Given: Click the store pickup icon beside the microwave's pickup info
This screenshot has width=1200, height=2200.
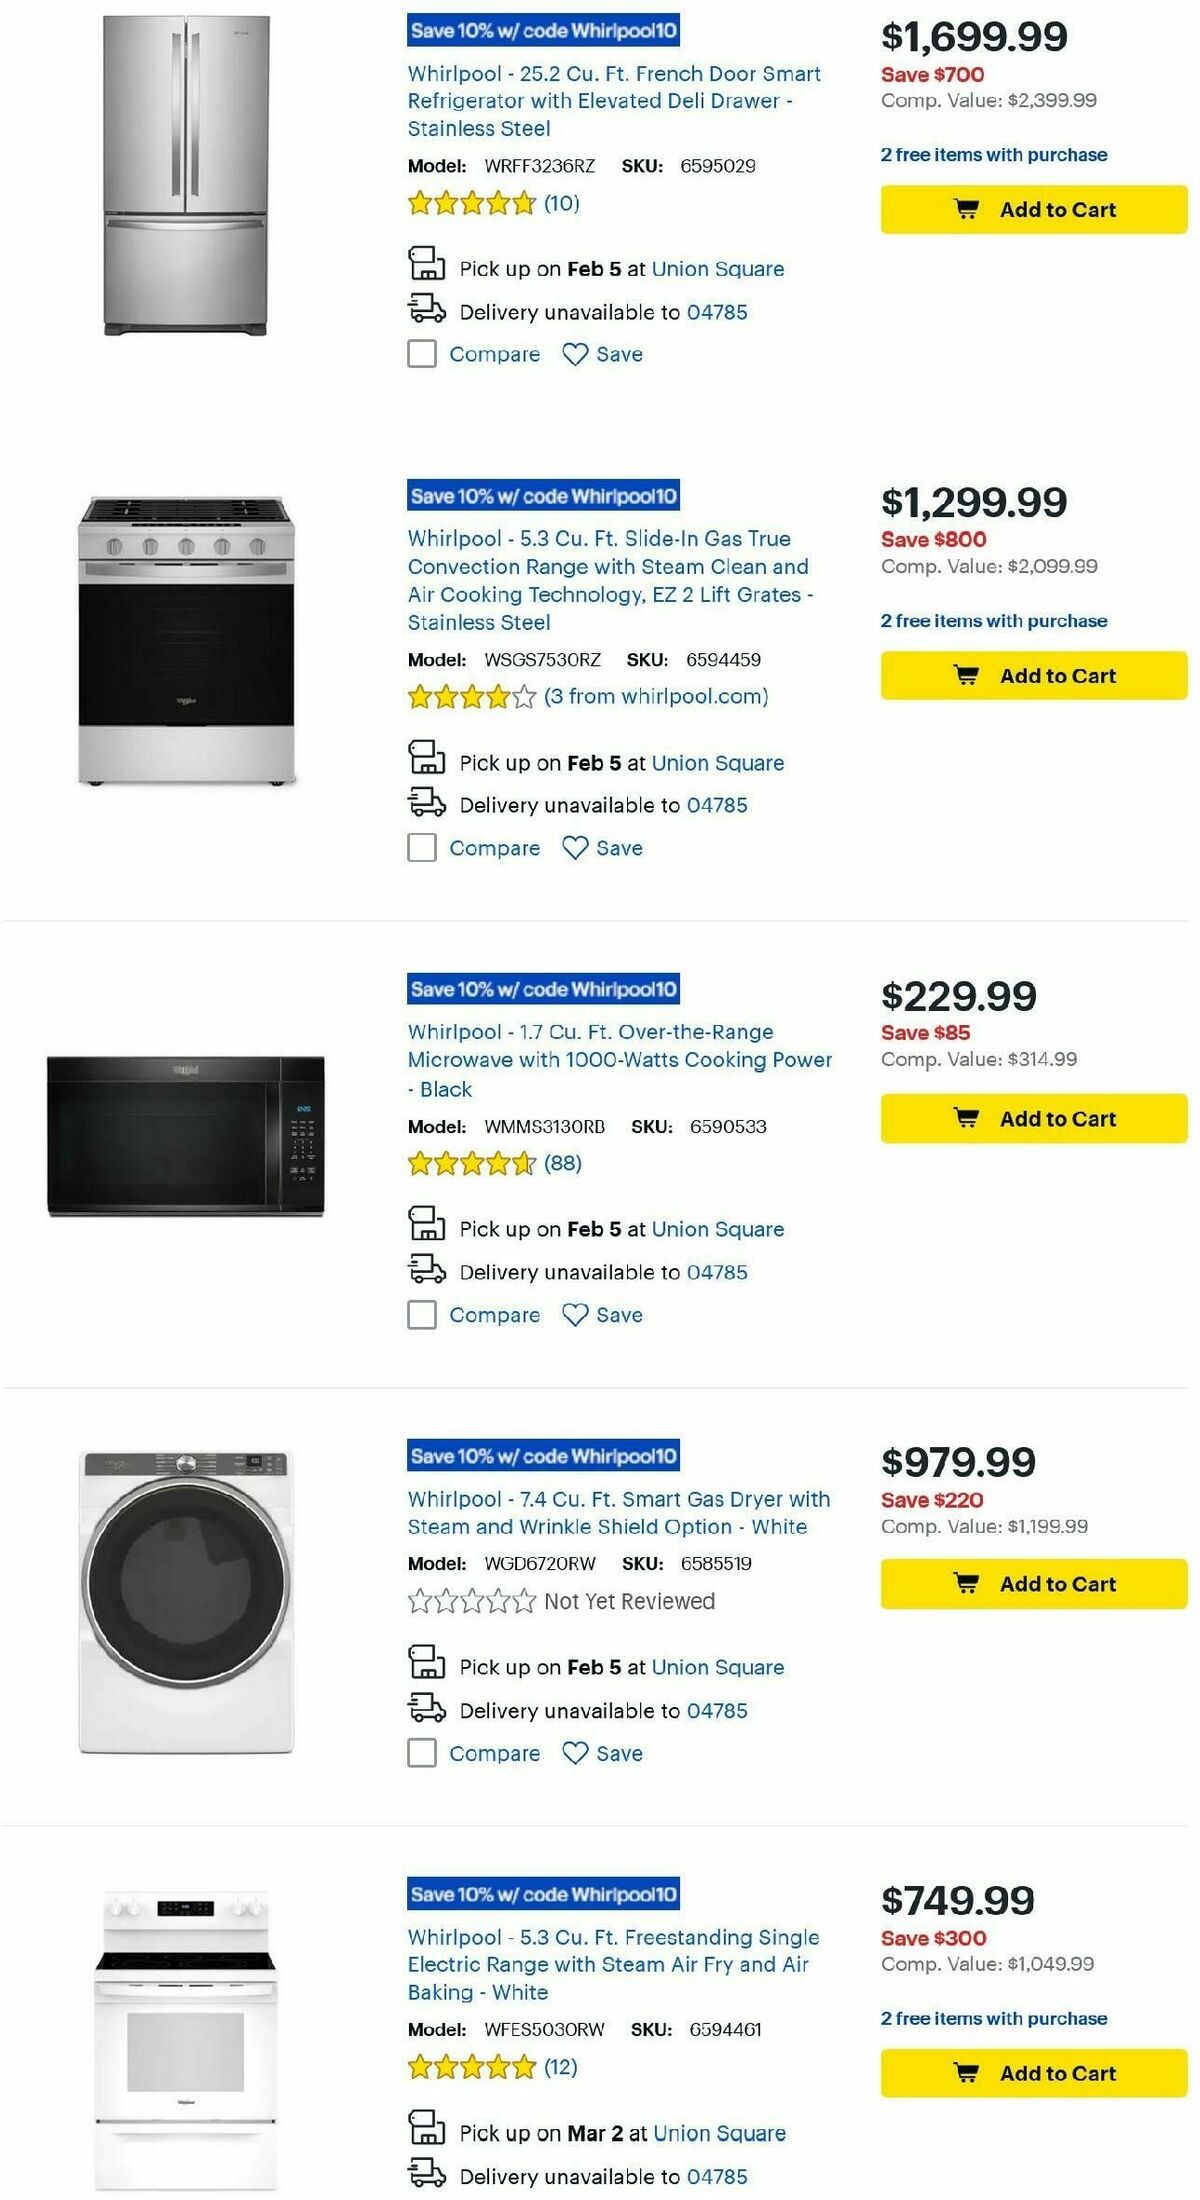Looking at the screenshot, I should tap(428, 1228).
